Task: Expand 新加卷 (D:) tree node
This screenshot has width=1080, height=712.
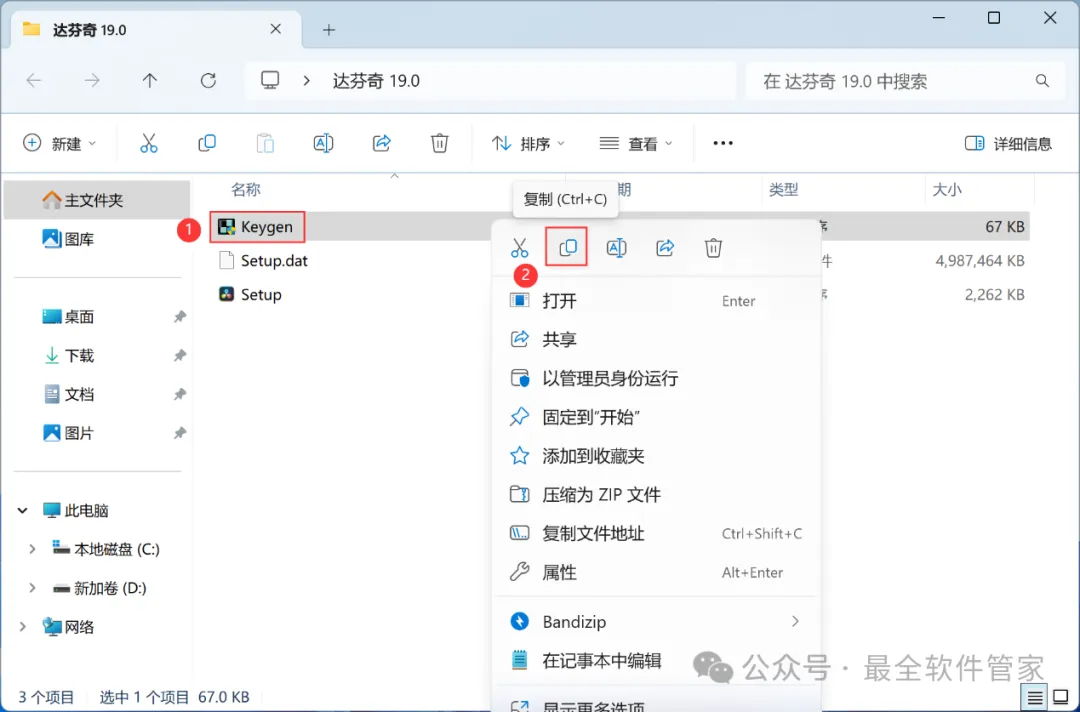Action: point(32,587)
